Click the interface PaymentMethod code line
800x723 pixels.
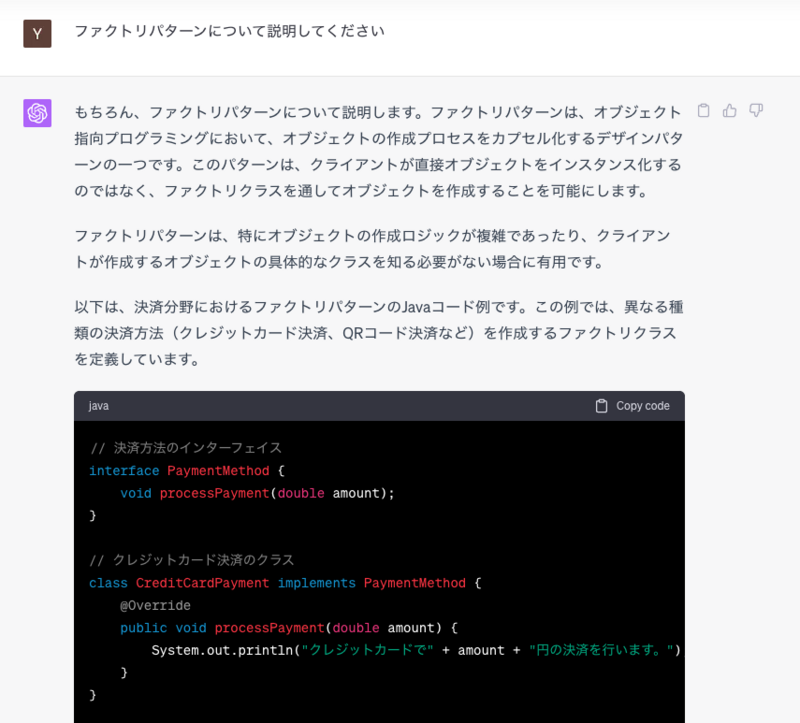pyautogui.click(x=187, y=470)
